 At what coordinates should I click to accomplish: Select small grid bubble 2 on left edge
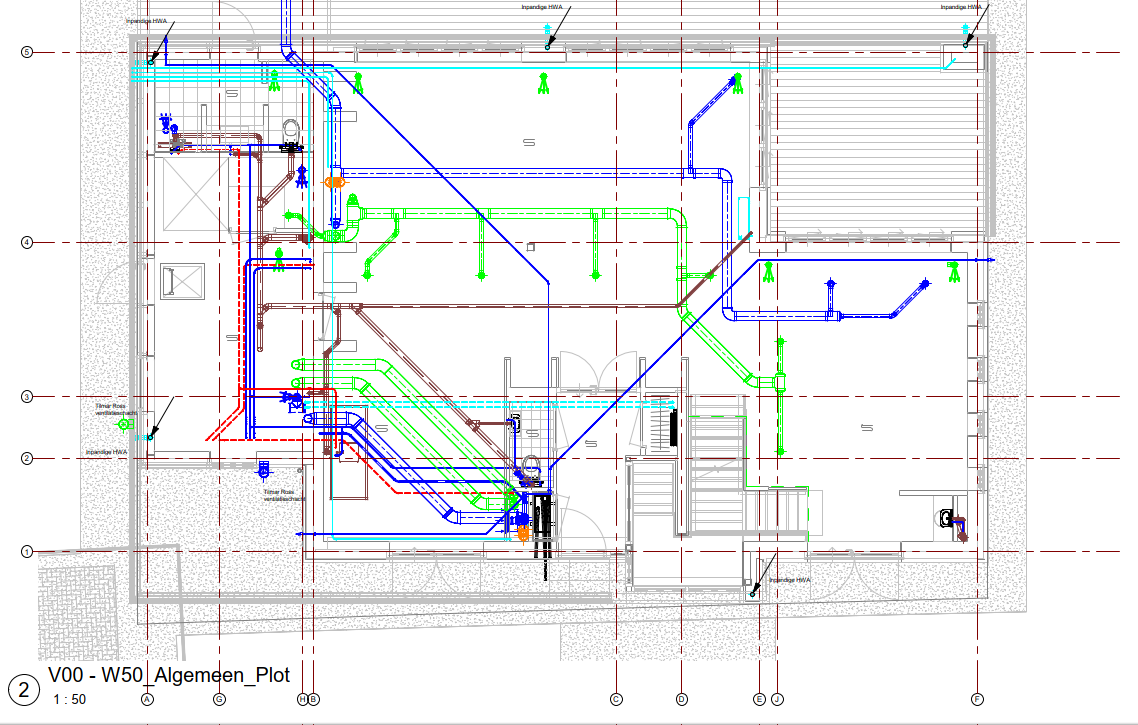coord(27,458)
